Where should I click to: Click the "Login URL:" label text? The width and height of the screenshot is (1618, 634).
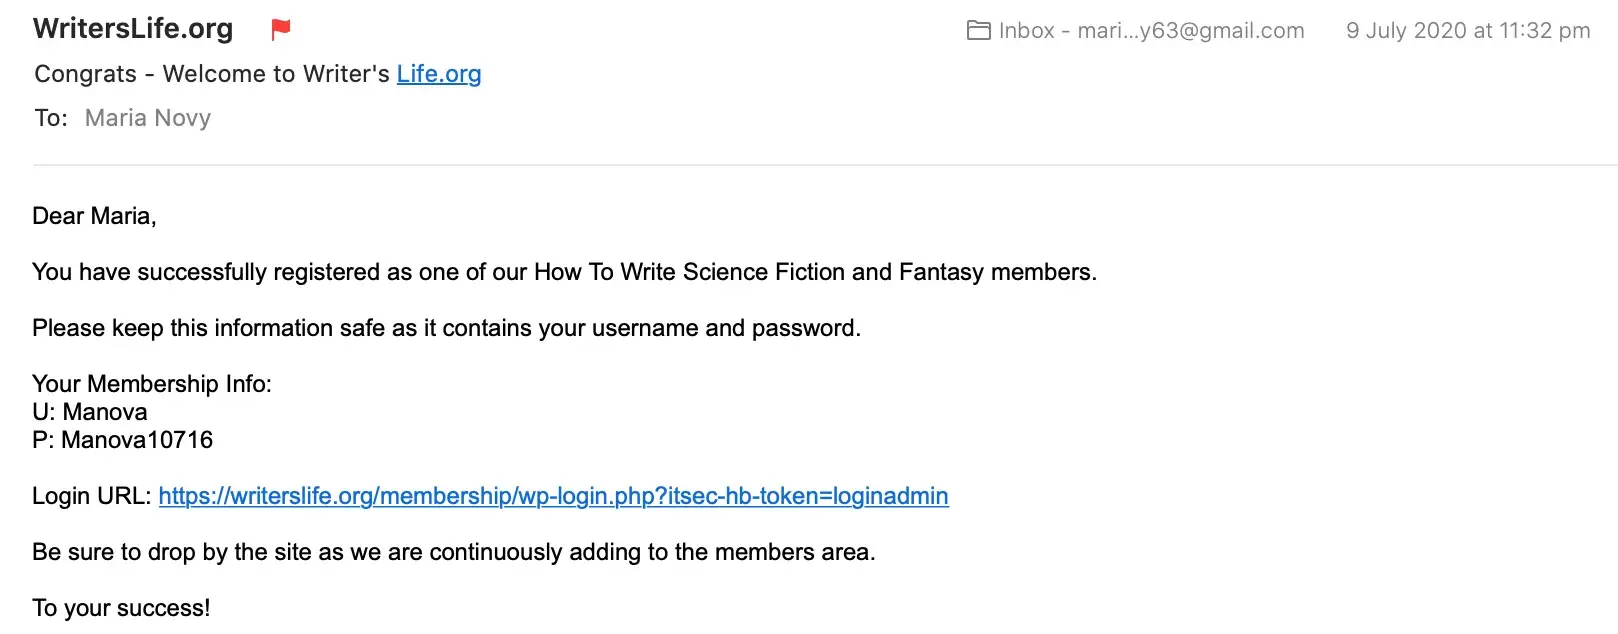pos(92,496)
